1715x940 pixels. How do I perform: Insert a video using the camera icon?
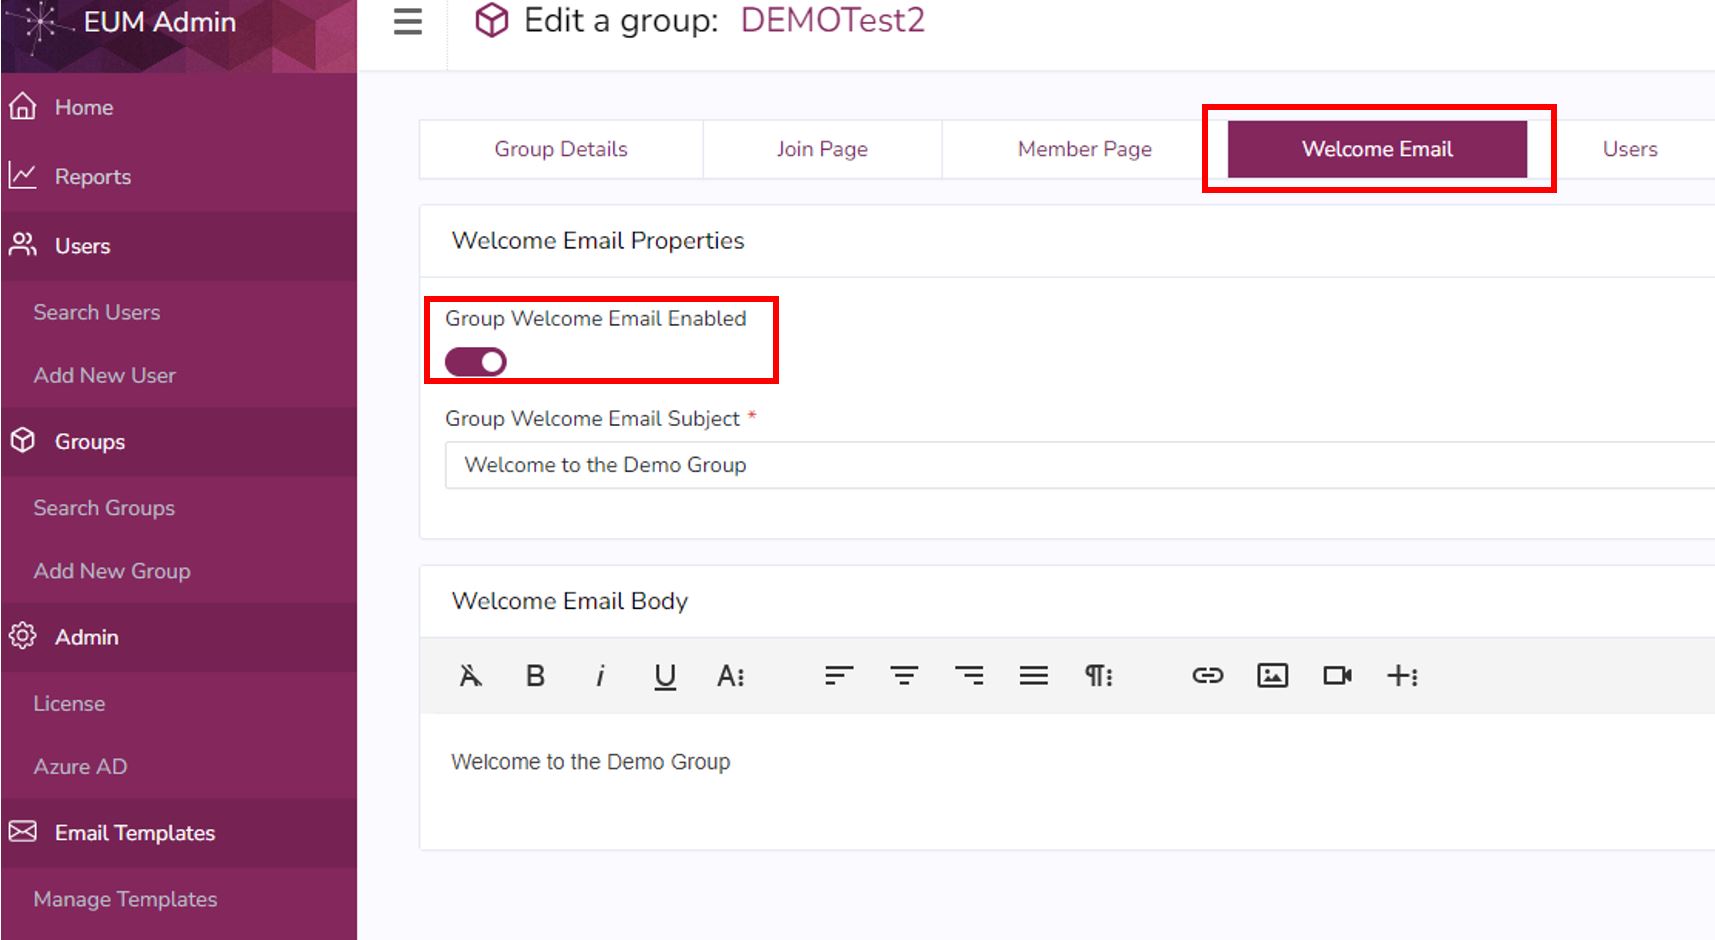point(1338,675)
